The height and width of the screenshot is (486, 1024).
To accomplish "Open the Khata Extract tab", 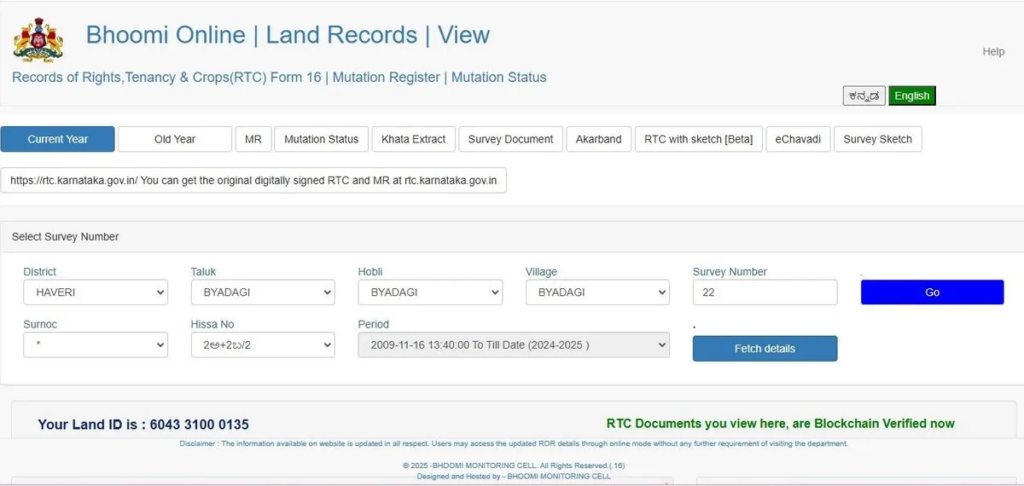I will coord(414,139).
